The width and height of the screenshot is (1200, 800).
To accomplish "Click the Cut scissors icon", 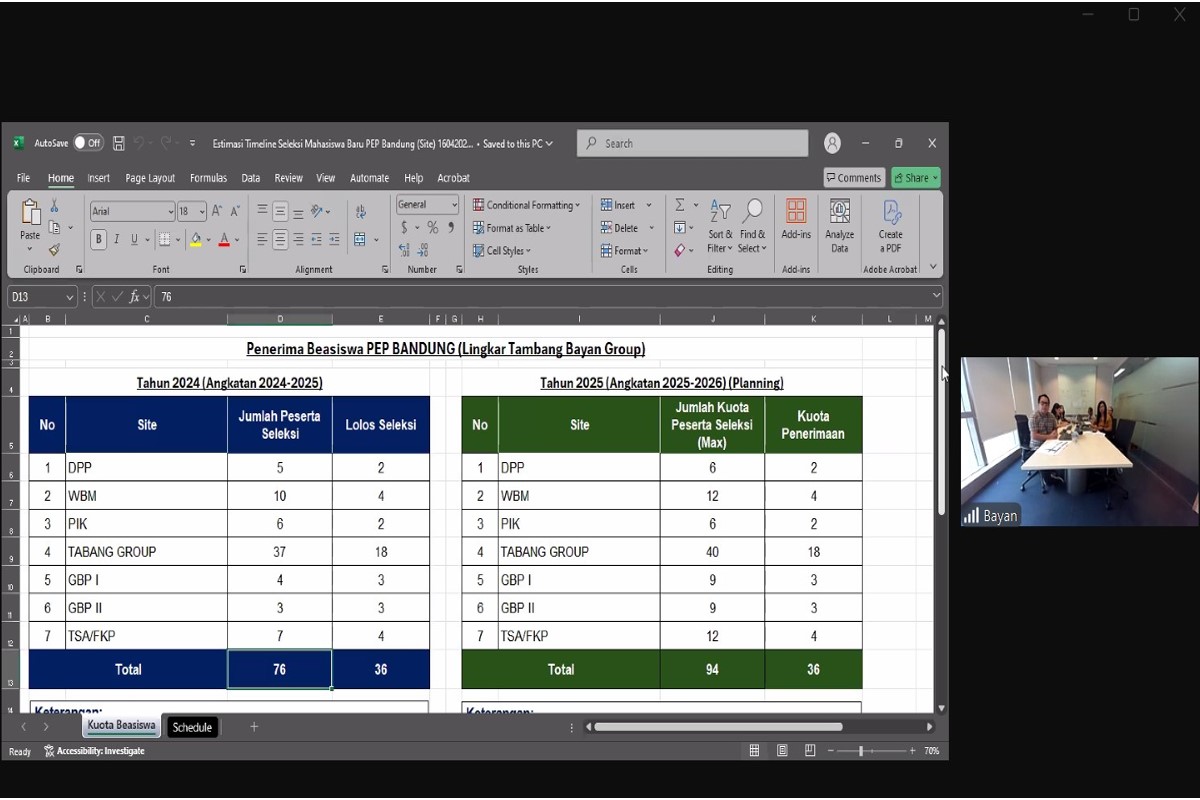I will click(54, 206).
